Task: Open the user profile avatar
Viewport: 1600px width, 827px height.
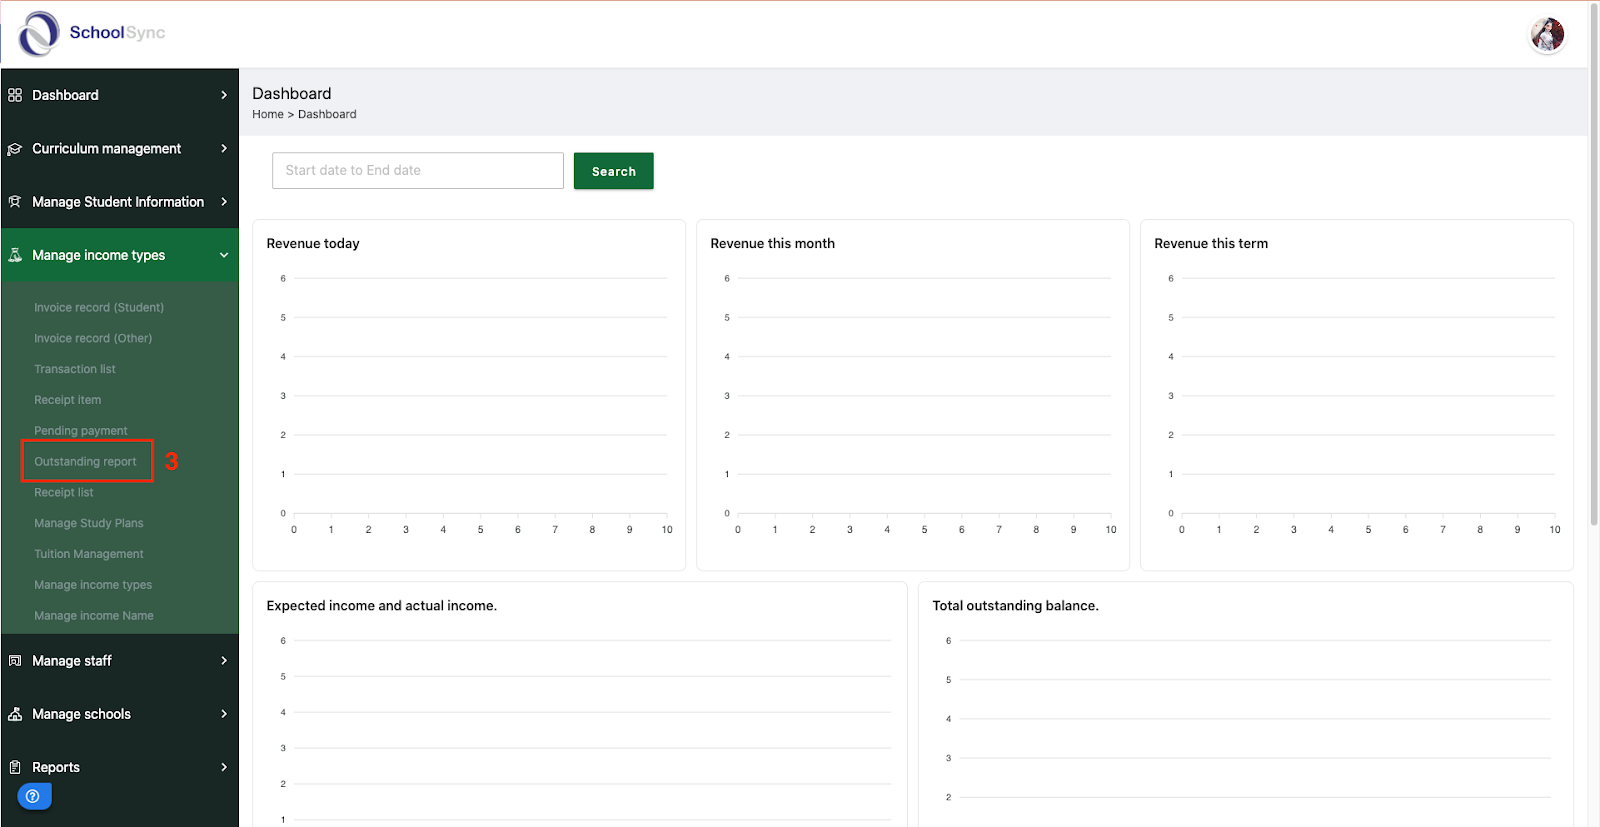Action: tap(1547, 35)
